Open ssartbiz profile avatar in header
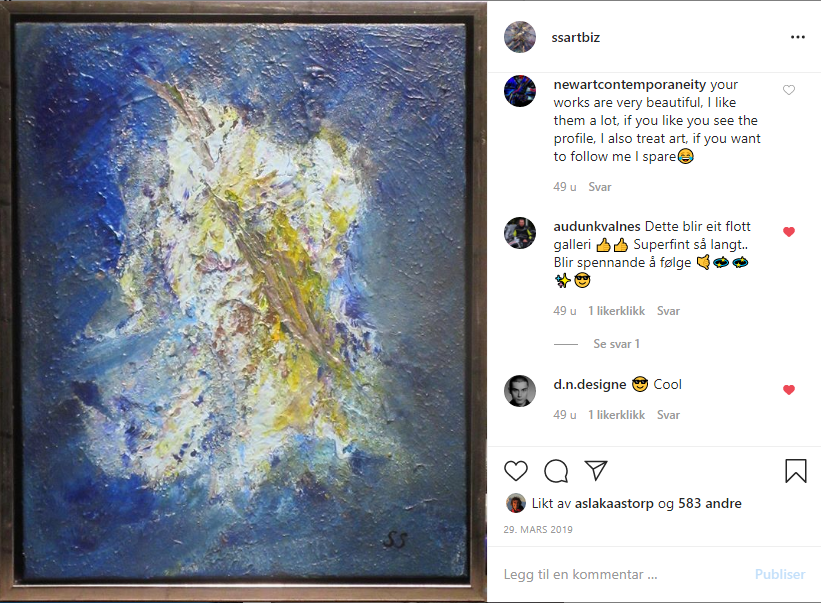The height and width of the screenshot is (603, 821). (x=520, y=37)
